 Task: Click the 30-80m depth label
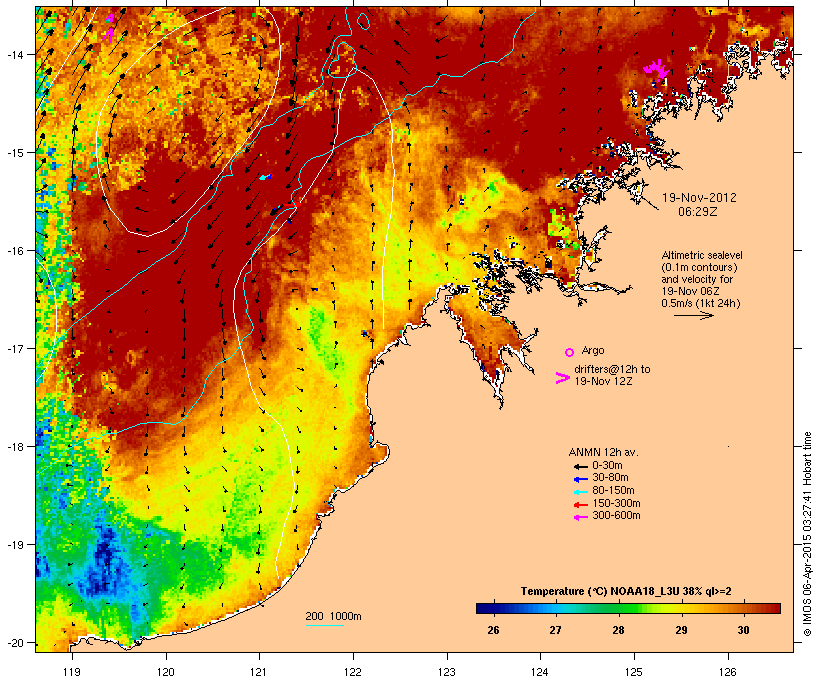click(x=610, y=478)
